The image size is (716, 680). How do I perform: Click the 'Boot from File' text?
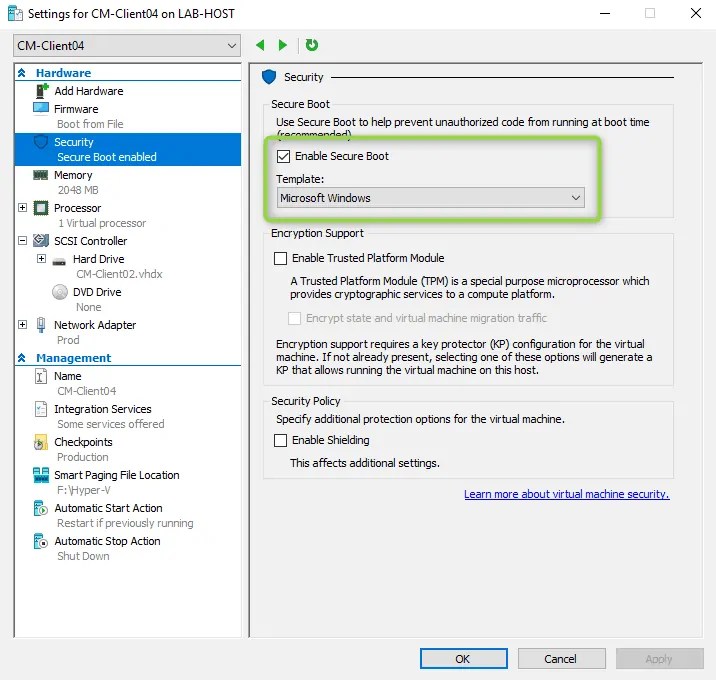(x=90, y=124)
